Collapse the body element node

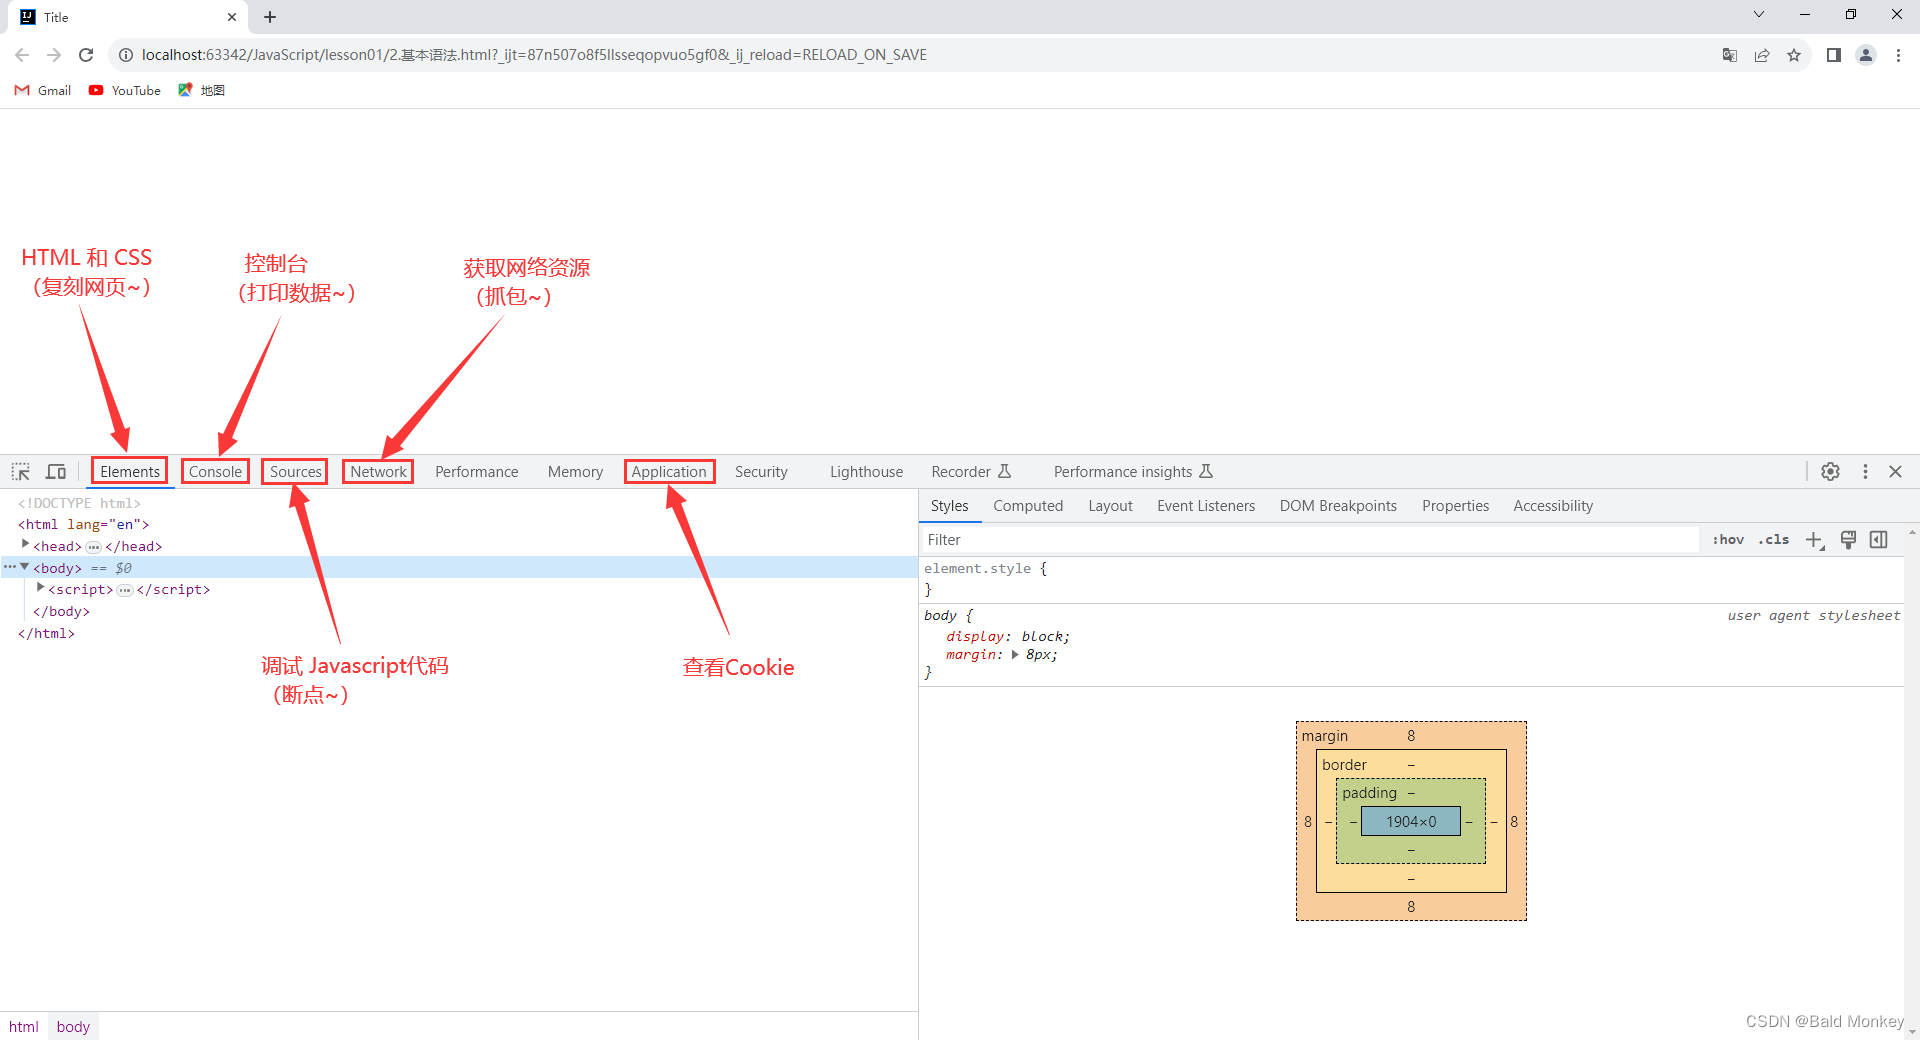(25, 567)
